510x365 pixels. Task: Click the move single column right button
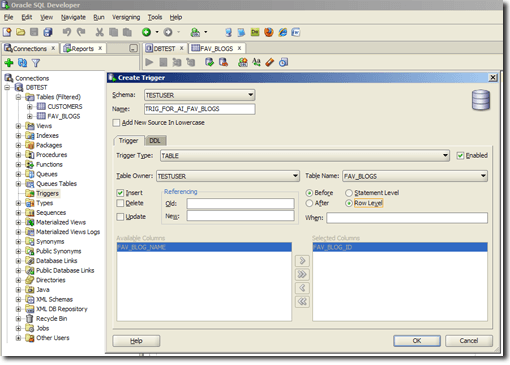(302, 261)
